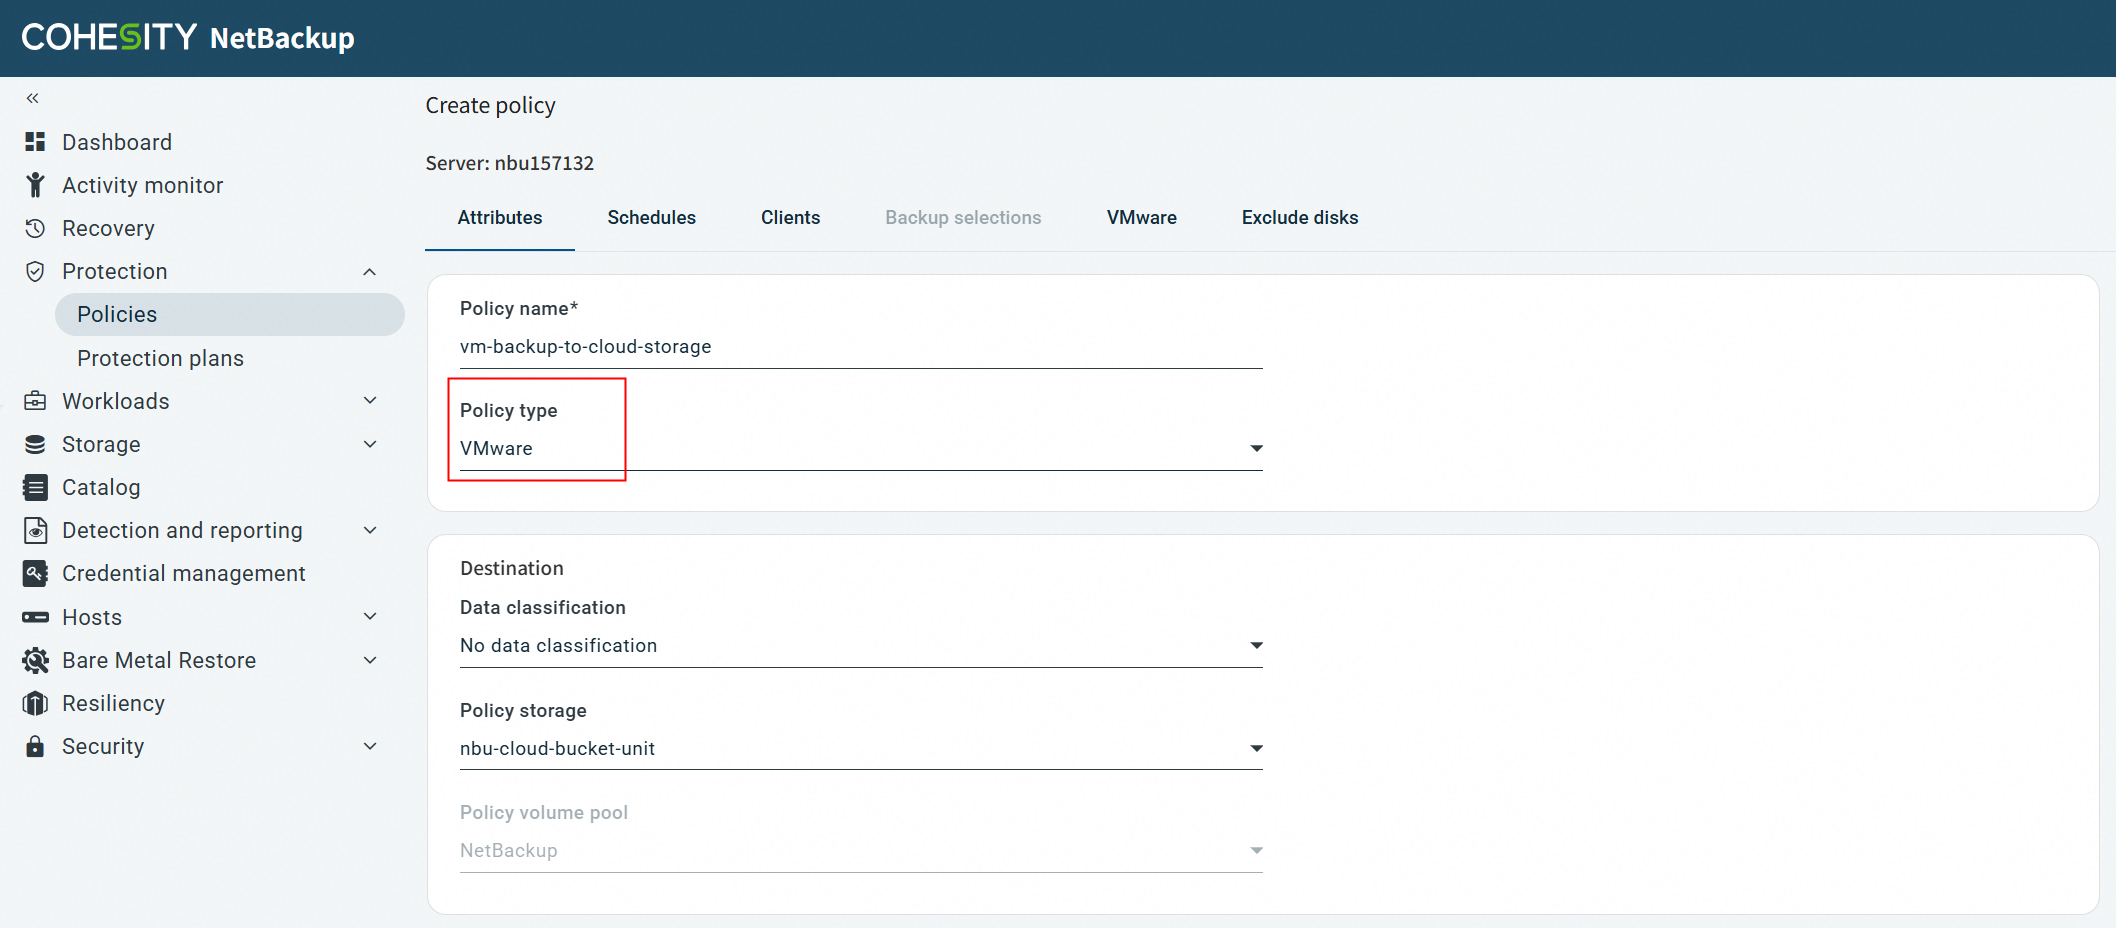Click the Dashboard grid icon
The height and width of the screenshot is (928, 2116).
coord(35,142)
